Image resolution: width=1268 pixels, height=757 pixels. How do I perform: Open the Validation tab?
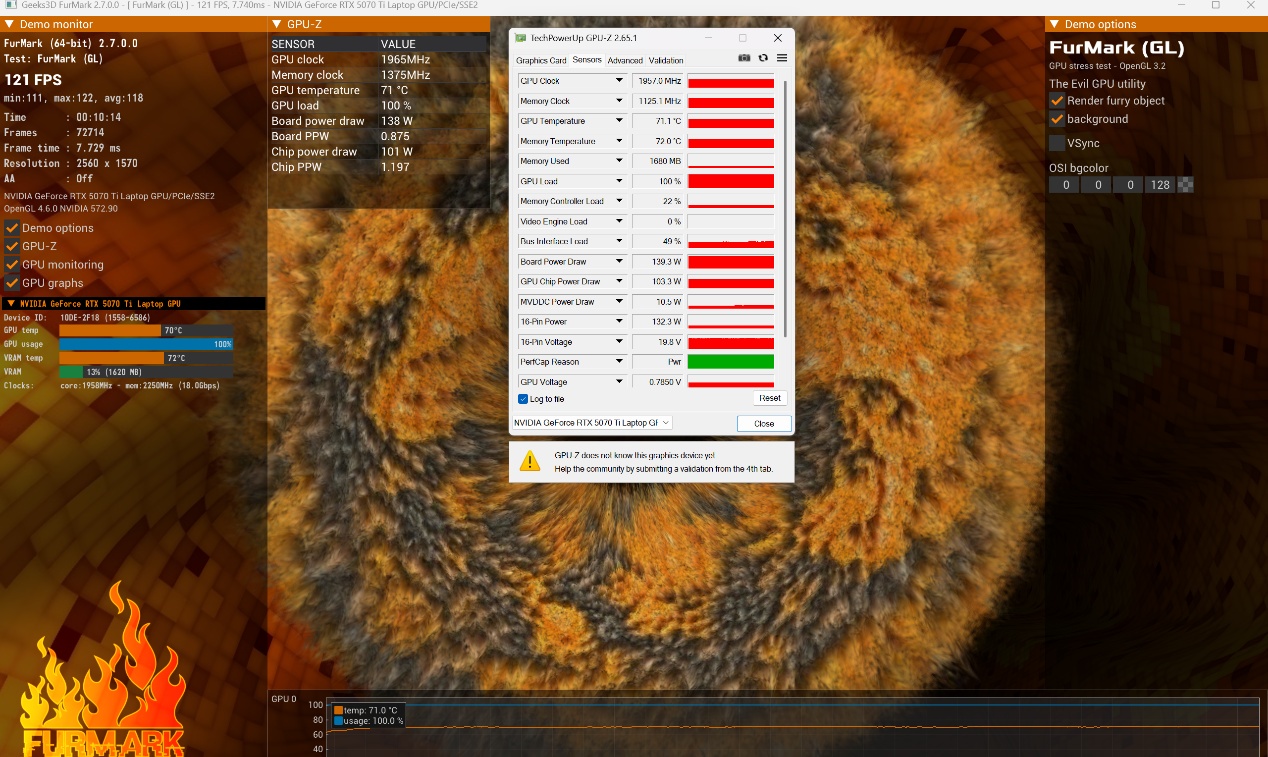tap(666, 60)
